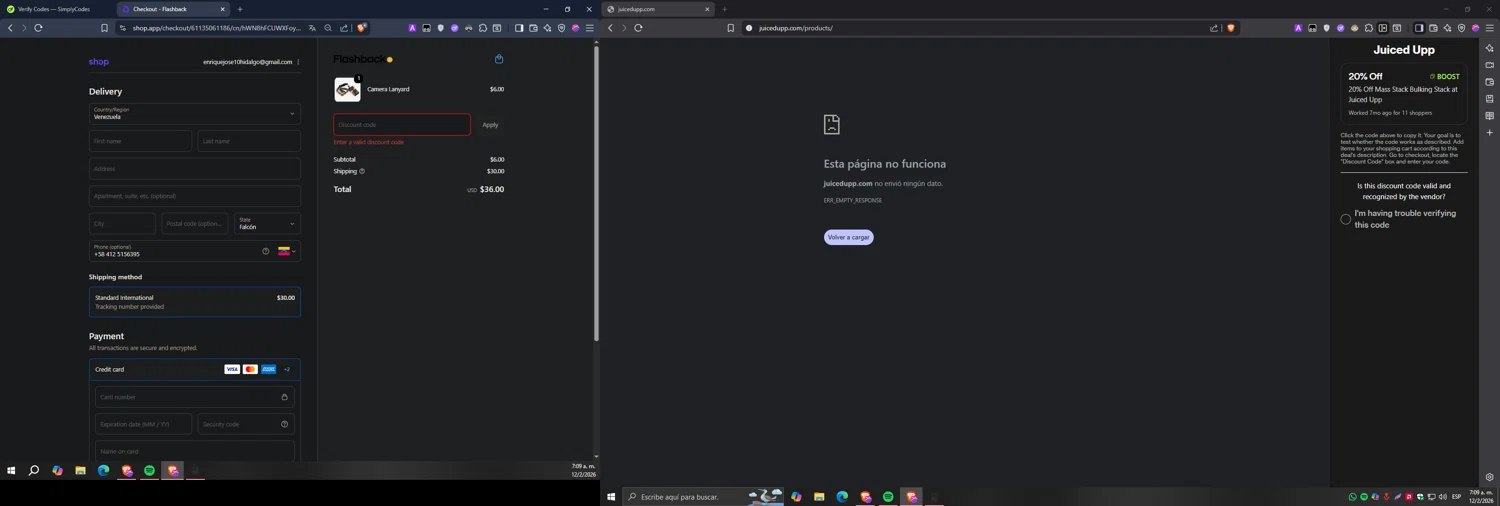
Task: Click Brave Shields icon in left browser
Action: click(x=361, y=28)
